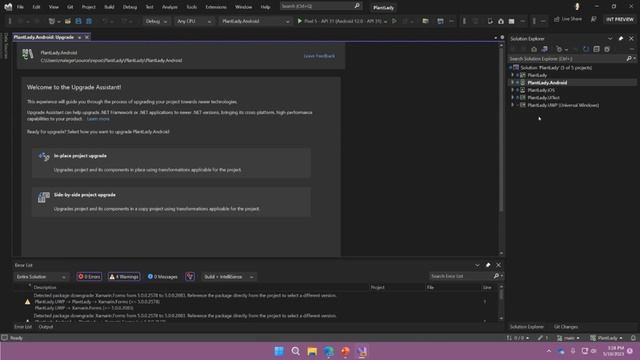
Task: Open the Build menu
Action: pyautogui.click(x=109, y=7)
